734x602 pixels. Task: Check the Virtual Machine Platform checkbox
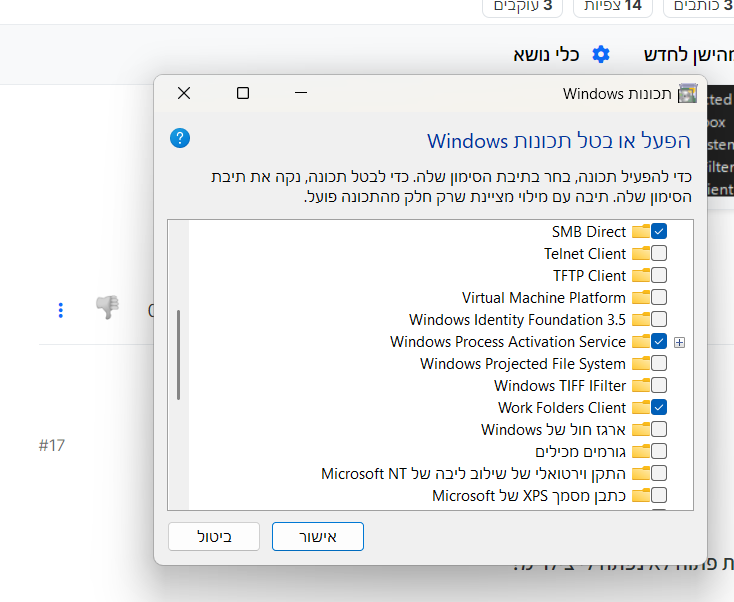659,297
